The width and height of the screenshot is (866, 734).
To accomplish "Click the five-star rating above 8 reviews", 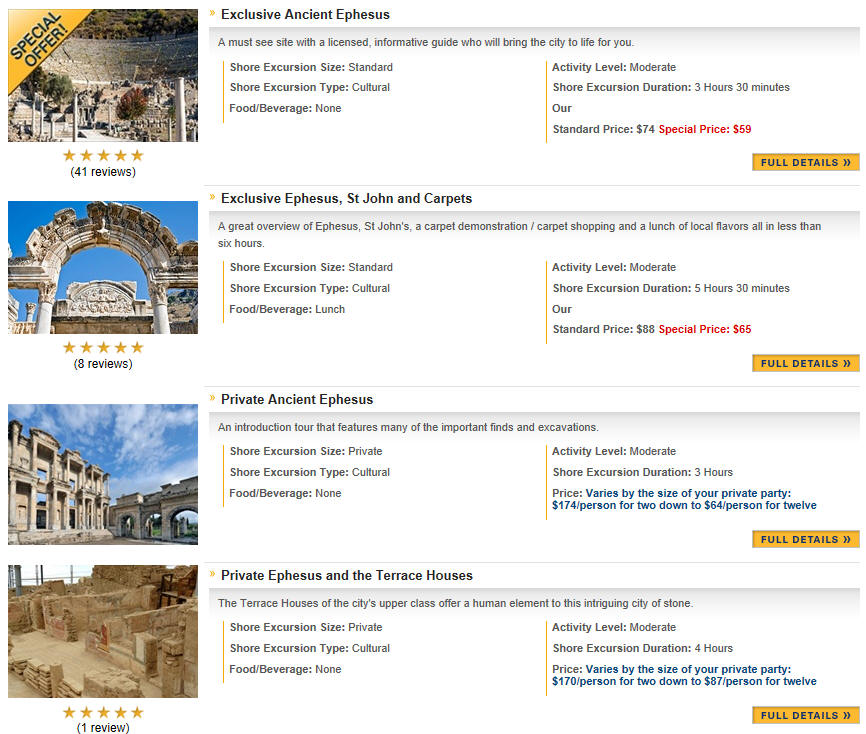I will (x=103, y=347).
